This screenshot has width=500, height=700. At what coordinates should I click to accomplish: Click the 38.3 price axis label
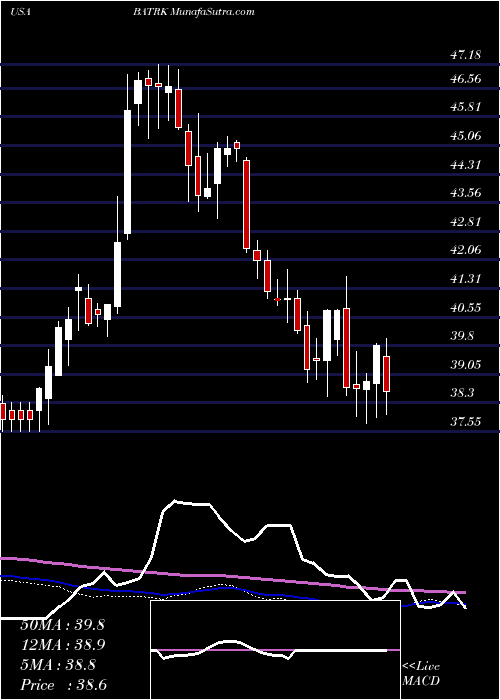coord(462,393)
